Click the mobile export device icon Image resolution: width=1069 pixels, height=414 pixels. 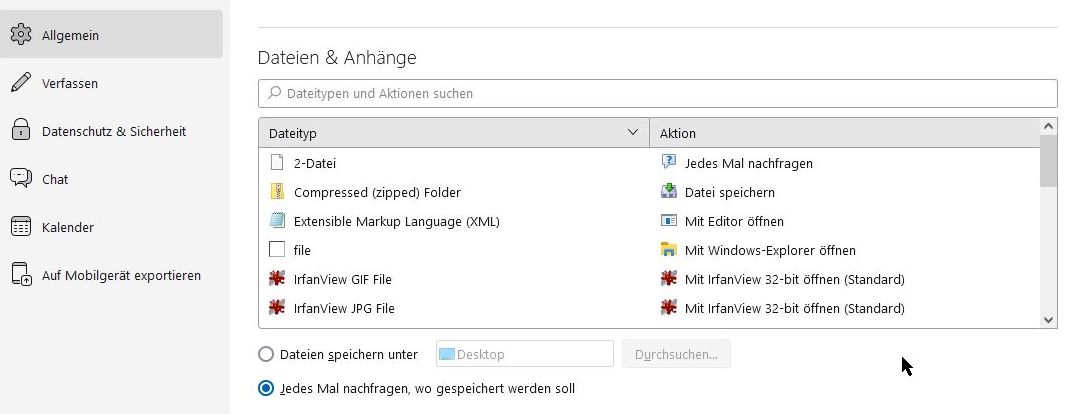pos(21,275)
